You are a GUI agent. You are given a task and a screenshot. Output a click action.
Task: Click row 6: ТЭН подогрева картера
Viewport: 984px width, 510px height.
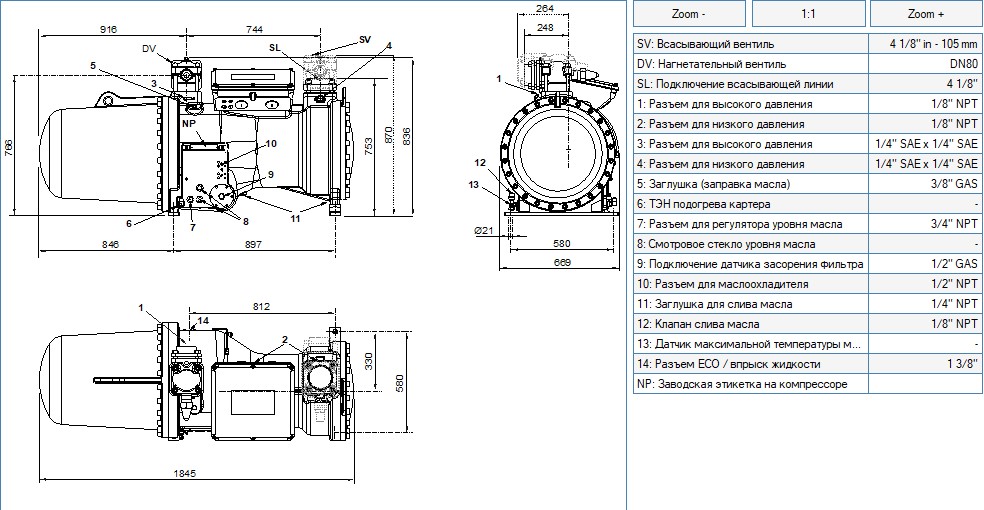807,204
